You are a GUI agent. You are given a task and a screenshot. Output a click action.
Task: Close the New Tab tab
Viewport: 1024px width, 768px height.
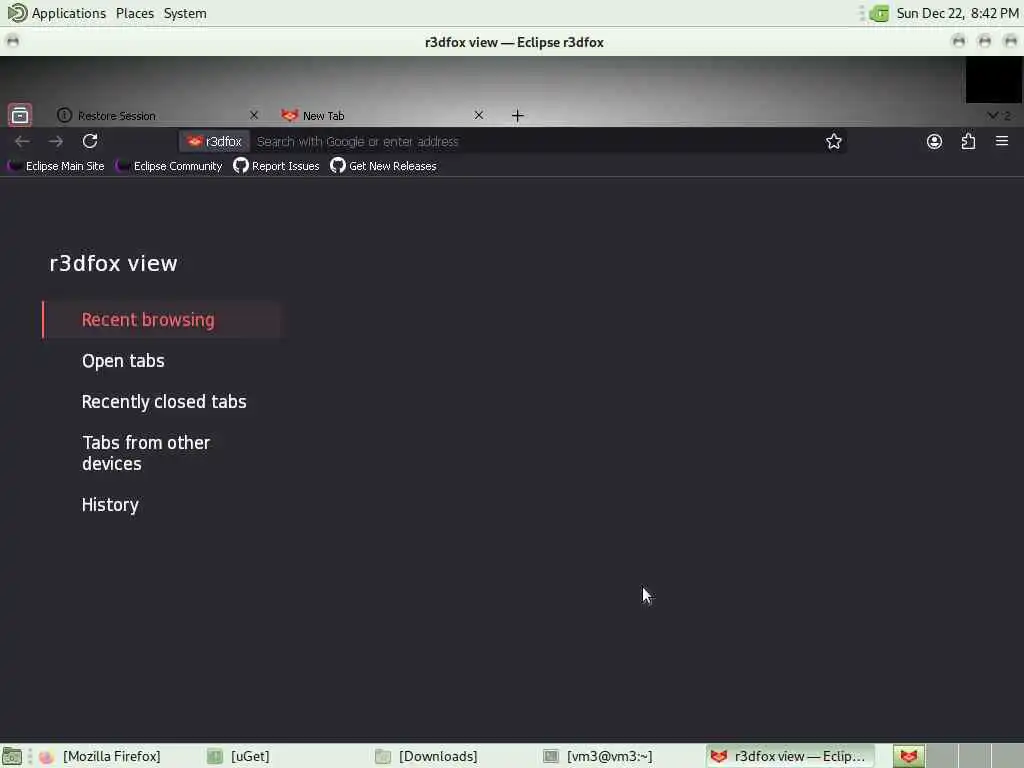479,115
